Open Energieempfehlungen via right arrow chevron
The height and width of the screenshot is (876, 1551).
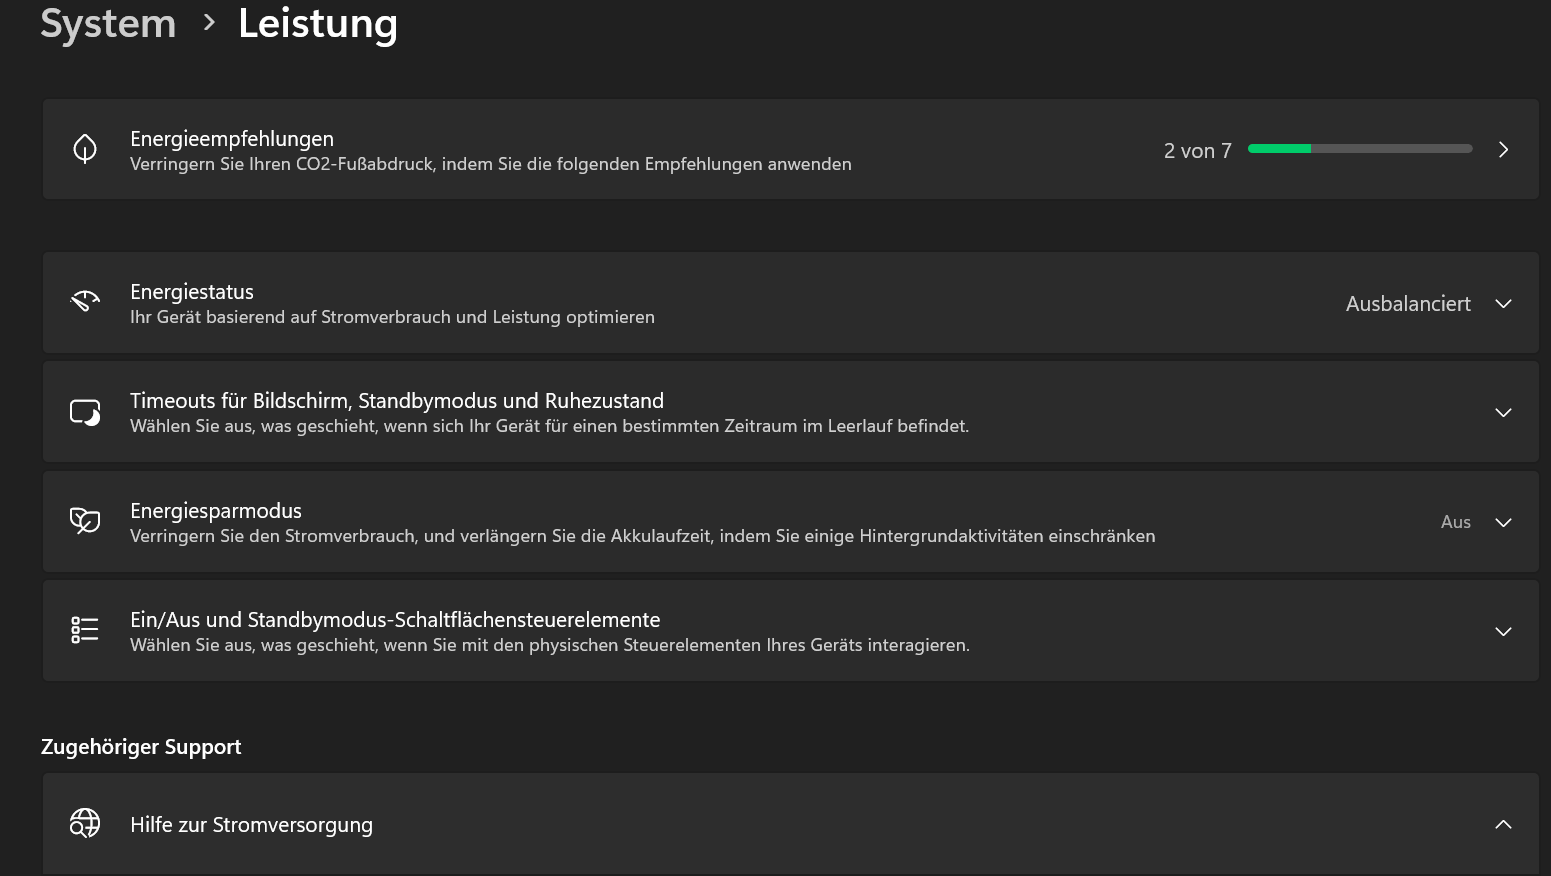pyautogui.click(x=1503, y=150)
